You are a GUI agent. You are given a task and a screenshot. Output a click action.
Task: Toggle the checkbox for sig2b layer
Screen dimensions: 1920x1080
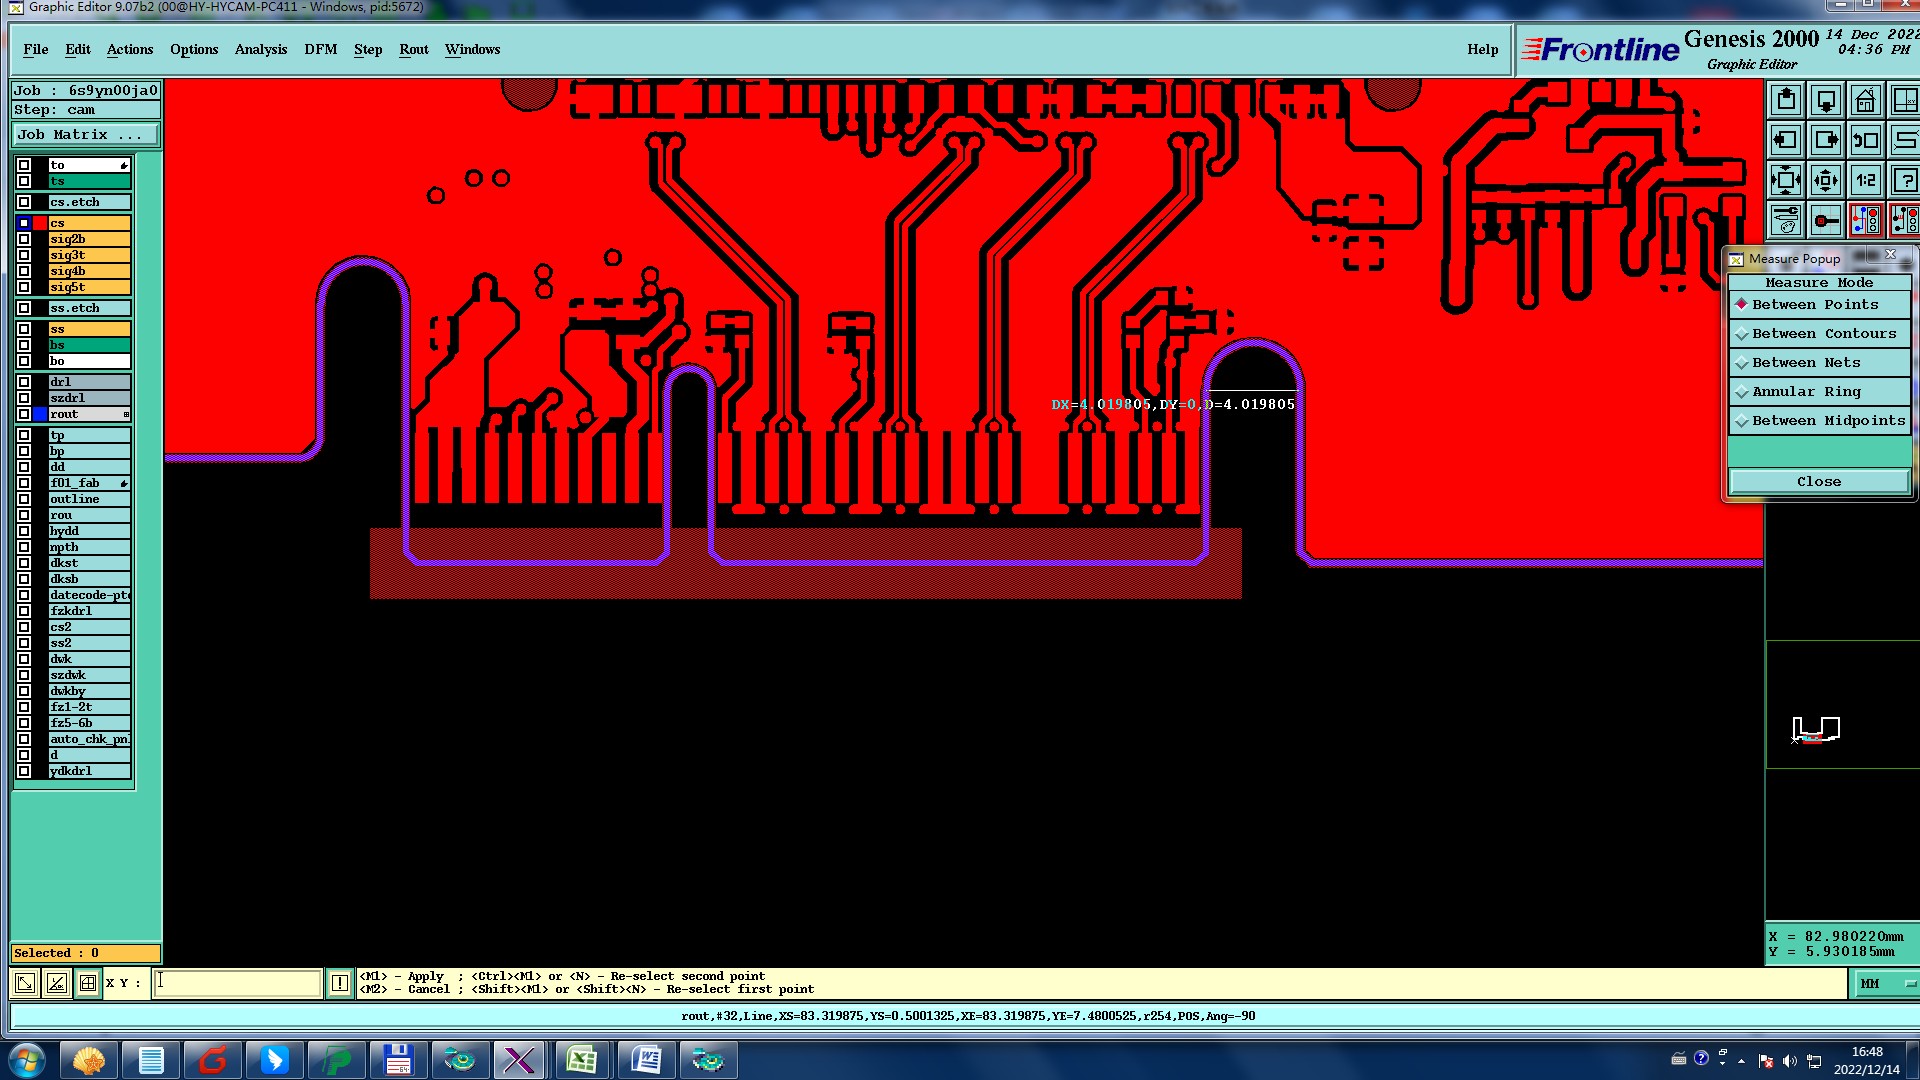point(24,239)
